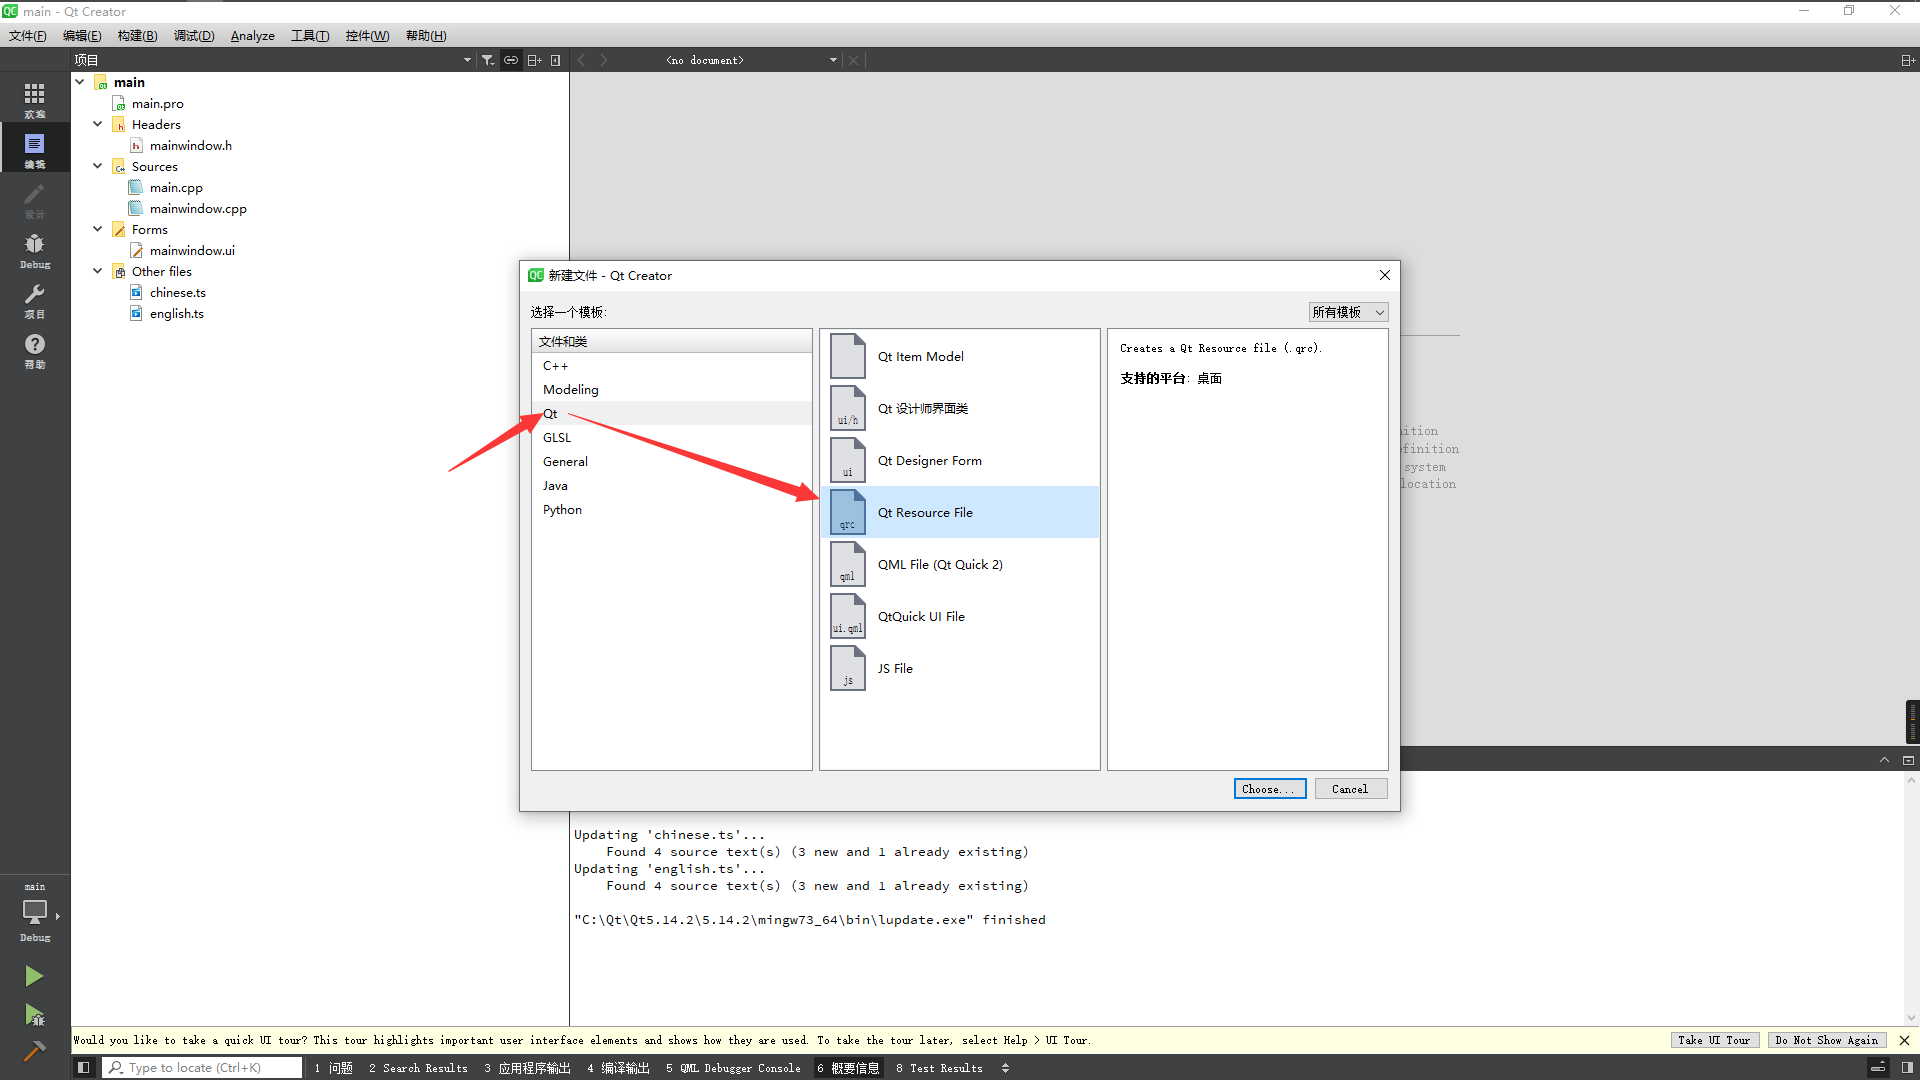The width and height of the screenshot is (1920, 1080).
Task: Toggle left sidebar visibility button
Action: coord(84,1067)
